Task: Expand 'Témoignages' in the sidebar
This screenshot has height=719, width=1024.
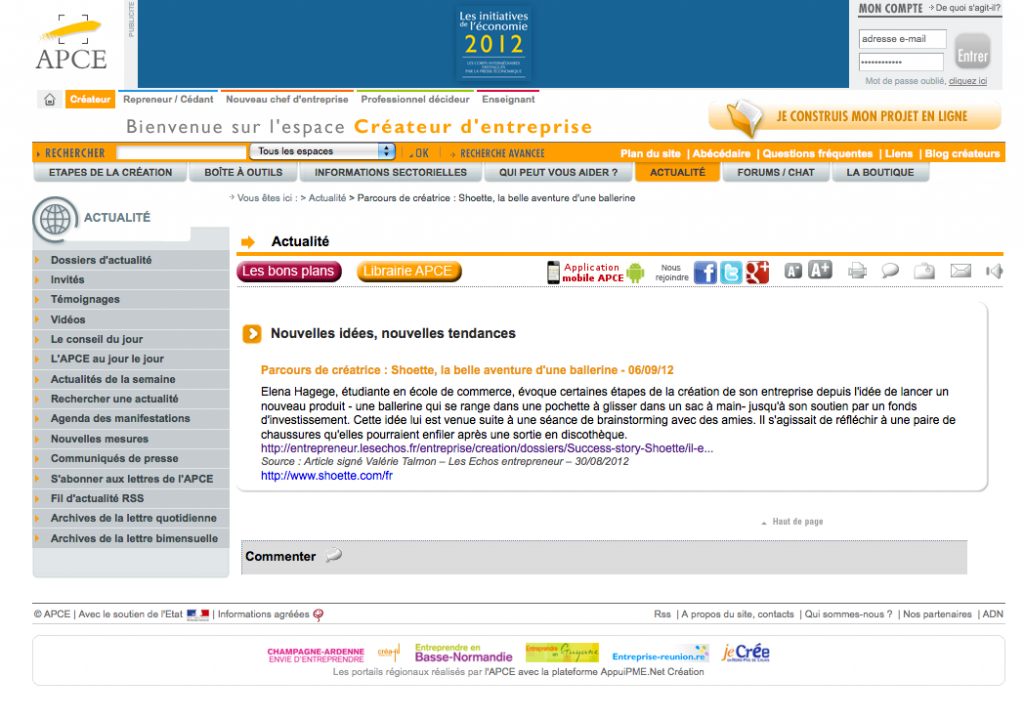Action: pos(85,299)
